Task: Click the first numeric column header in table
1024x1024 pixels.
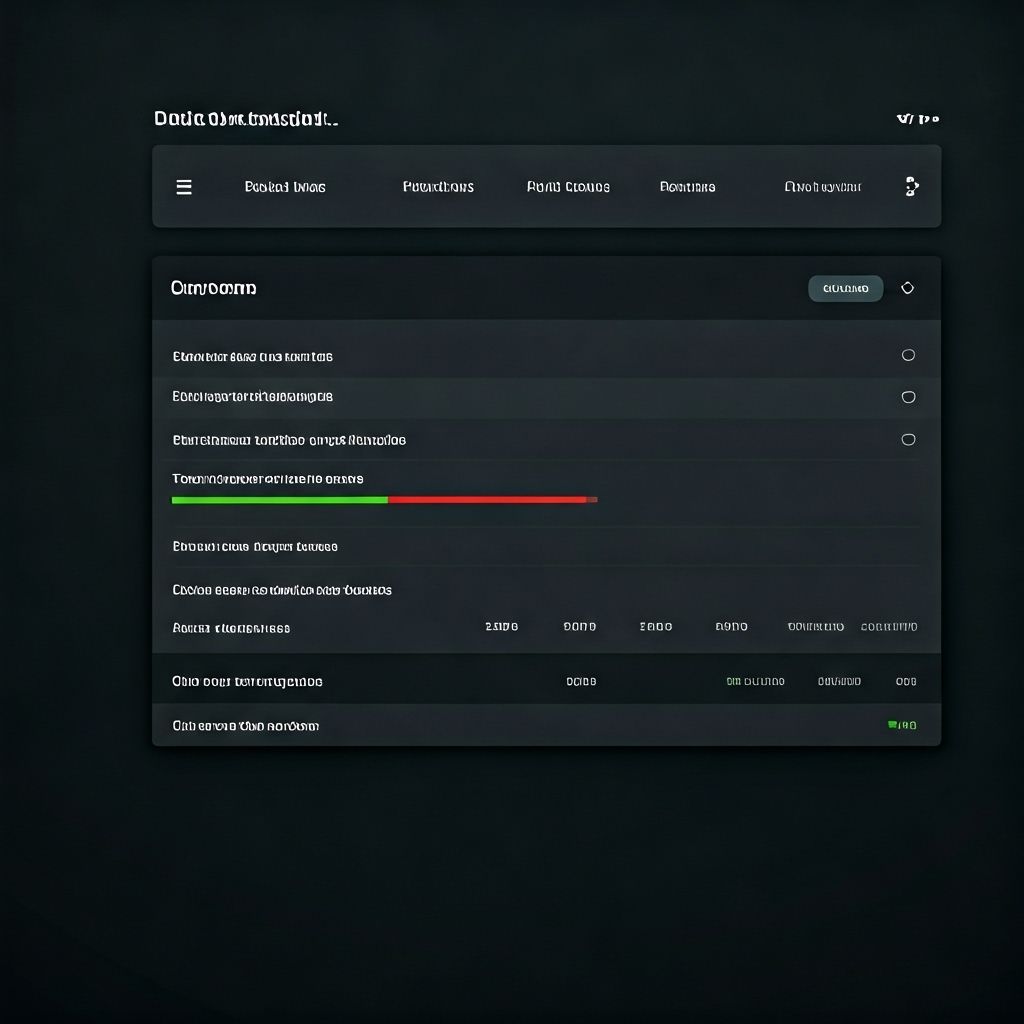Action: click(x=501, y=627)
